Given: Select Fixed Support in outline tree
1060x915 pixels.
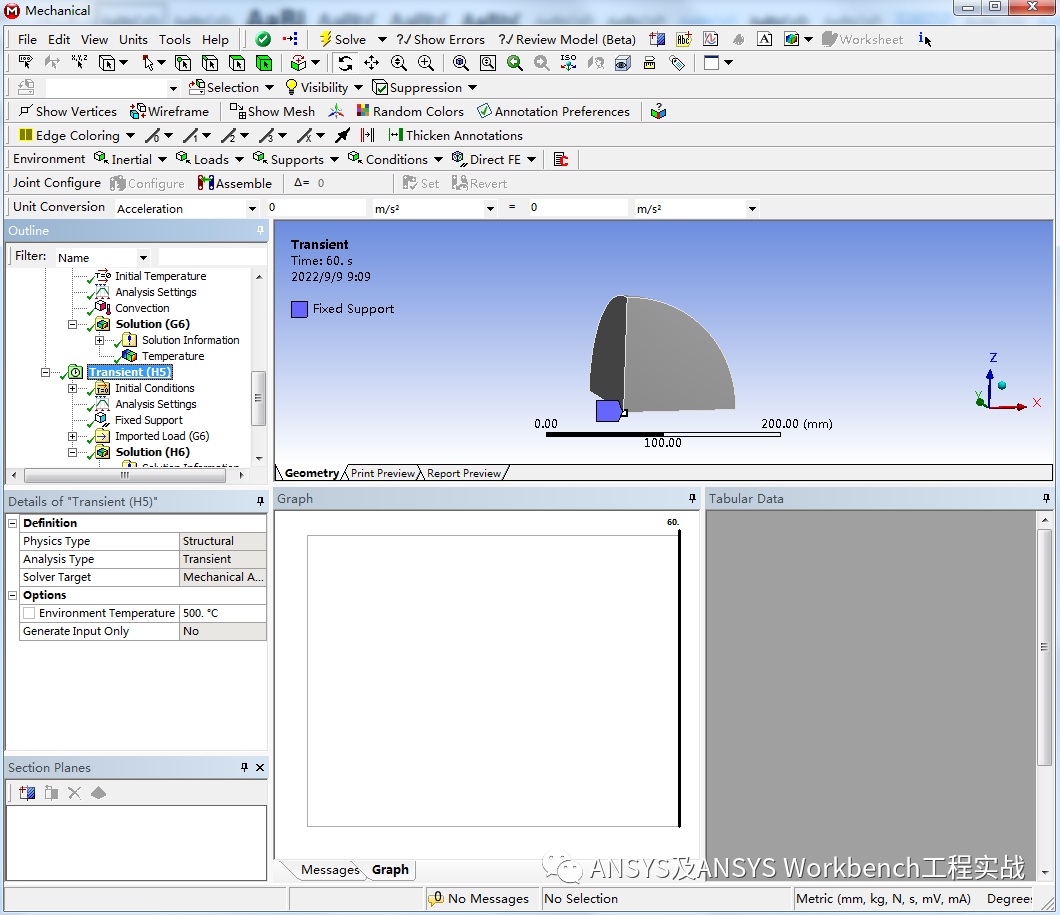Looking at the screenshot, I should click(x=149, y=420).
